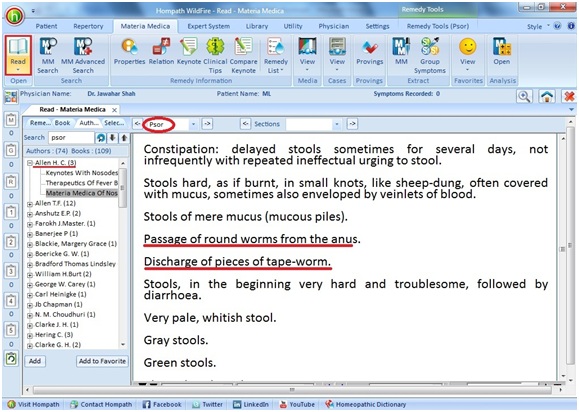This screenshot has height=412, width=579.
Task: Switch to Book tab in left panel
Action: pos(62,123)
